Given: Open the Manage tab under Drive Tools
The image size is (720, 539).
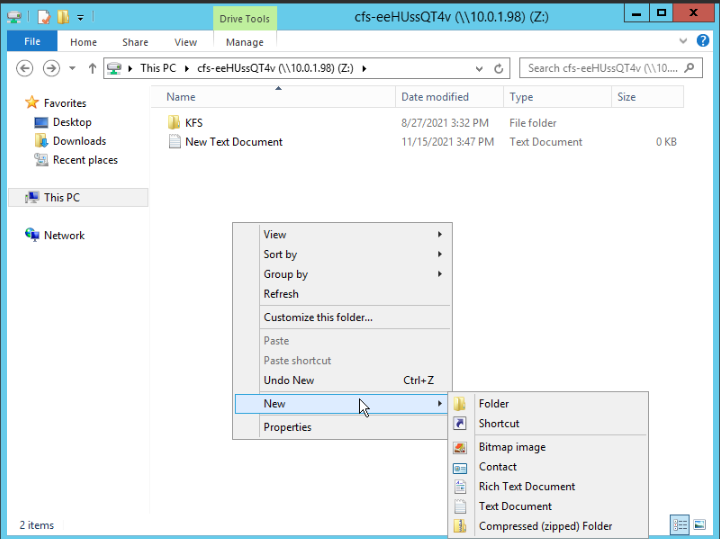Looking at the screenshot, I should click(x=245, y=42).
